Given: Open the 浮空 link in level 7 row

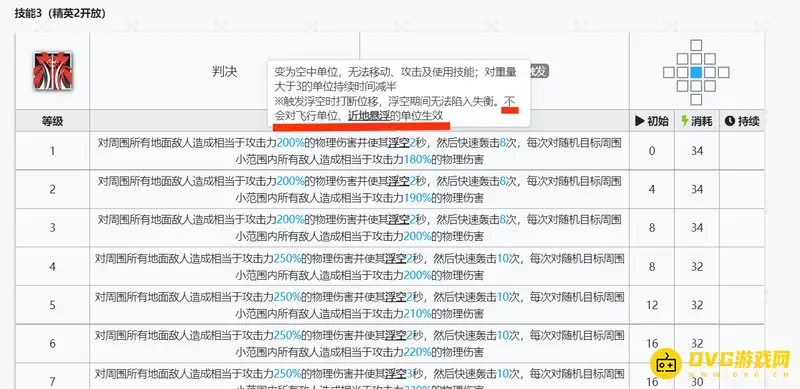Looking at the screenshot, I should tap(396, 373).
